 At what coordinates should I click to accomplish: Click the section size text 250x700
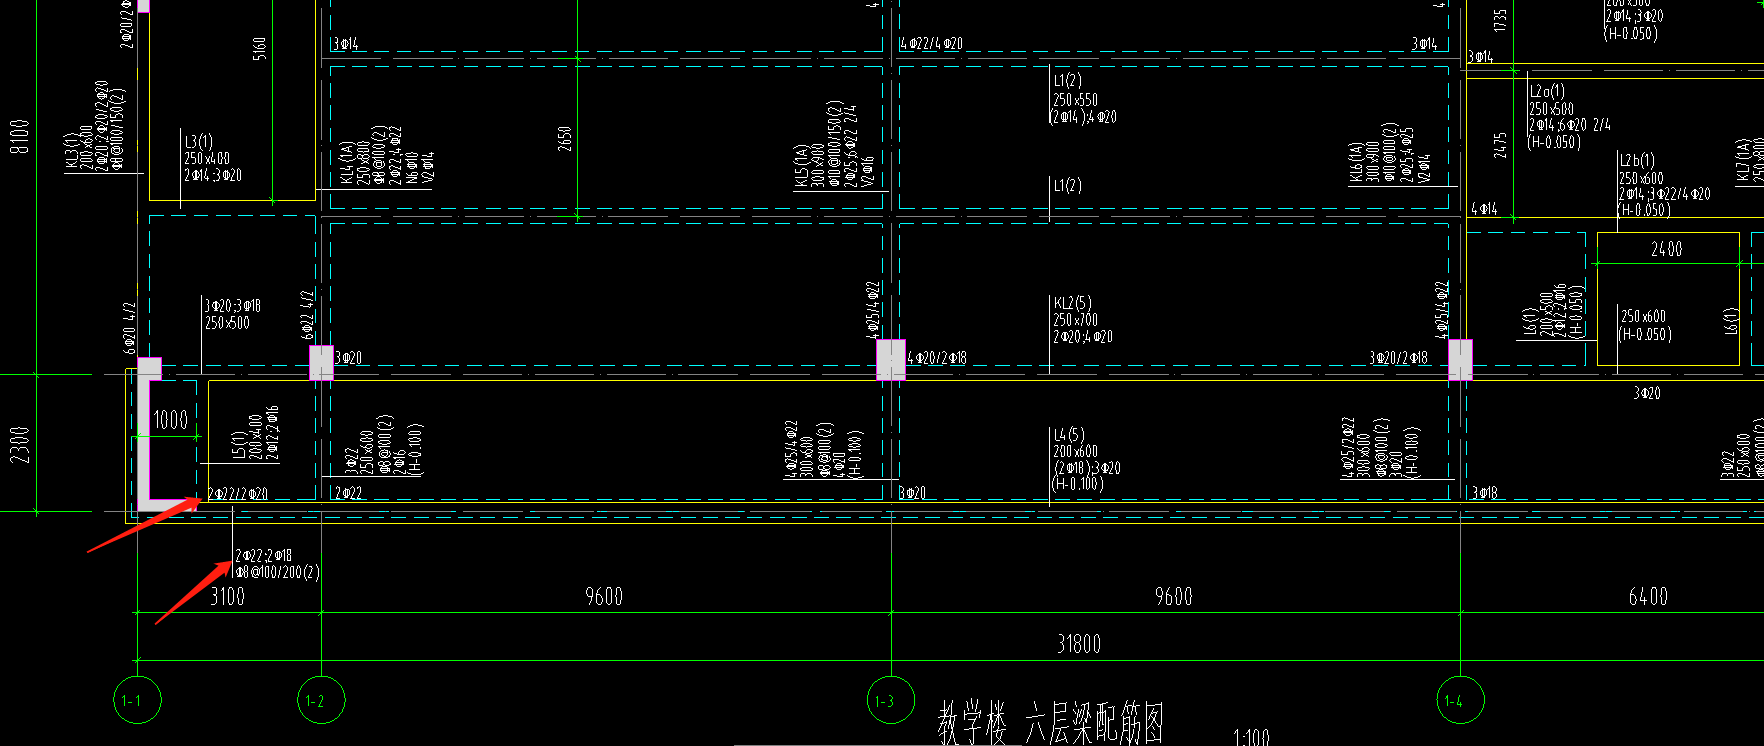point(1075,320)
